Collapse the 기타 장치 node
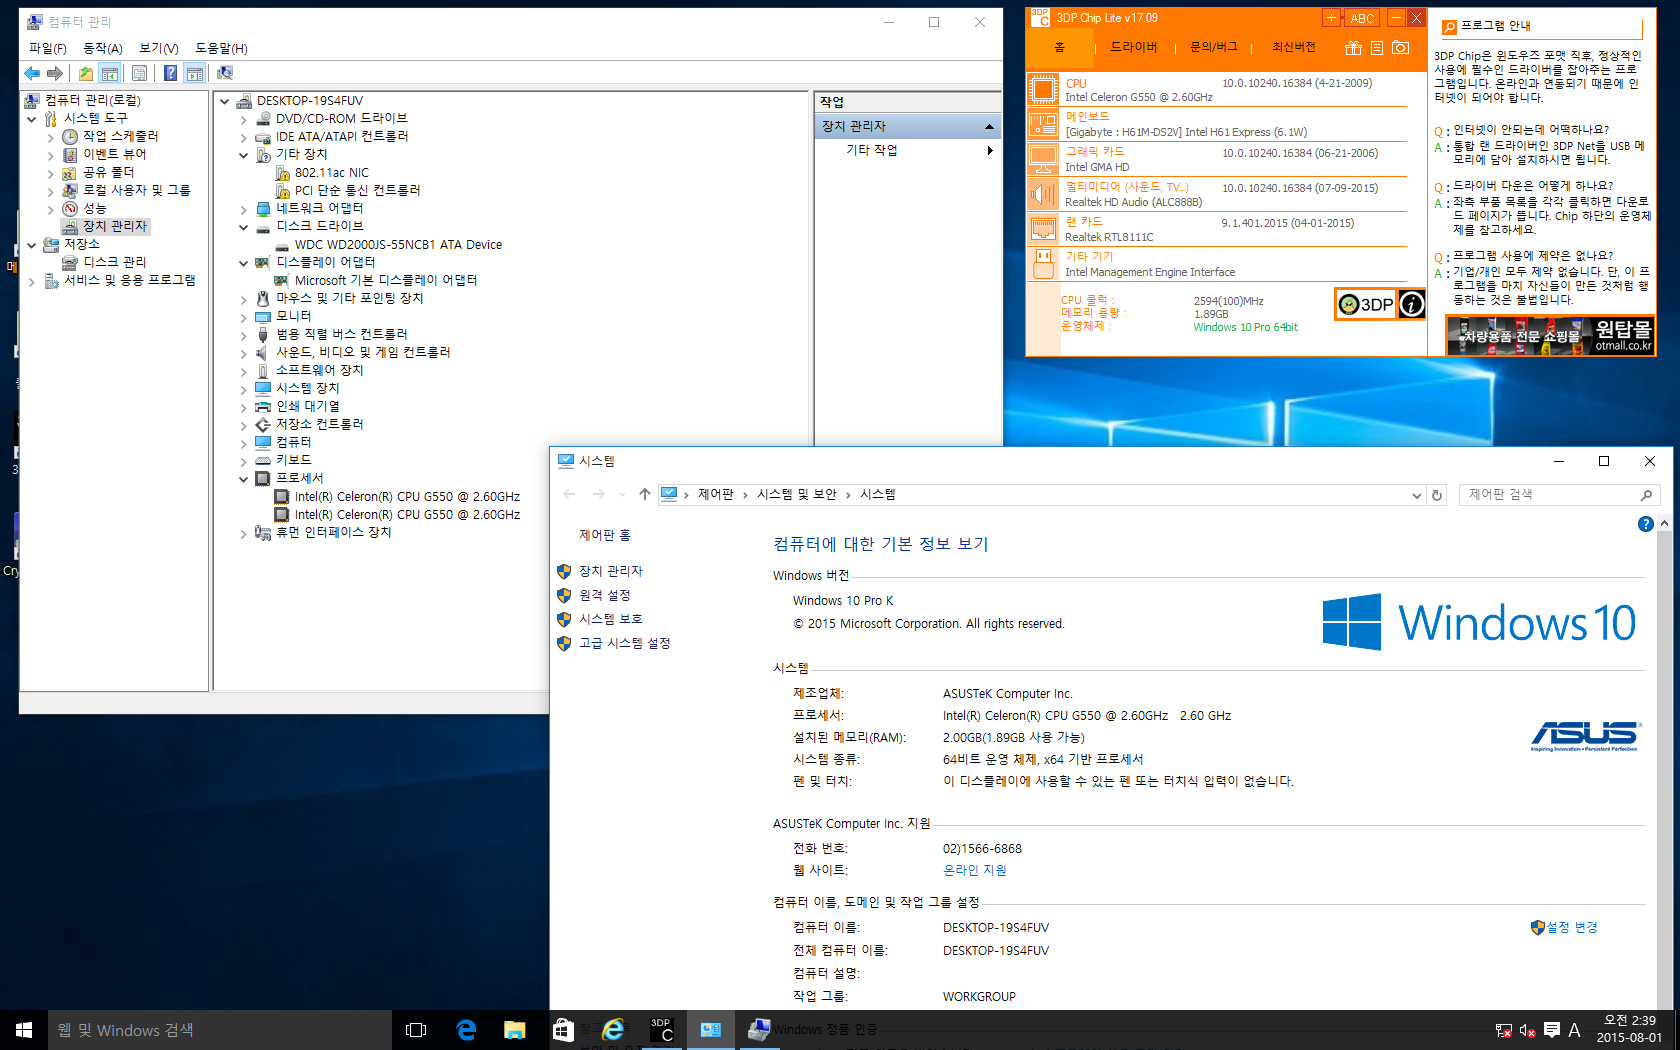Viewport: 1680px width, 1050px height. [243, 155]
